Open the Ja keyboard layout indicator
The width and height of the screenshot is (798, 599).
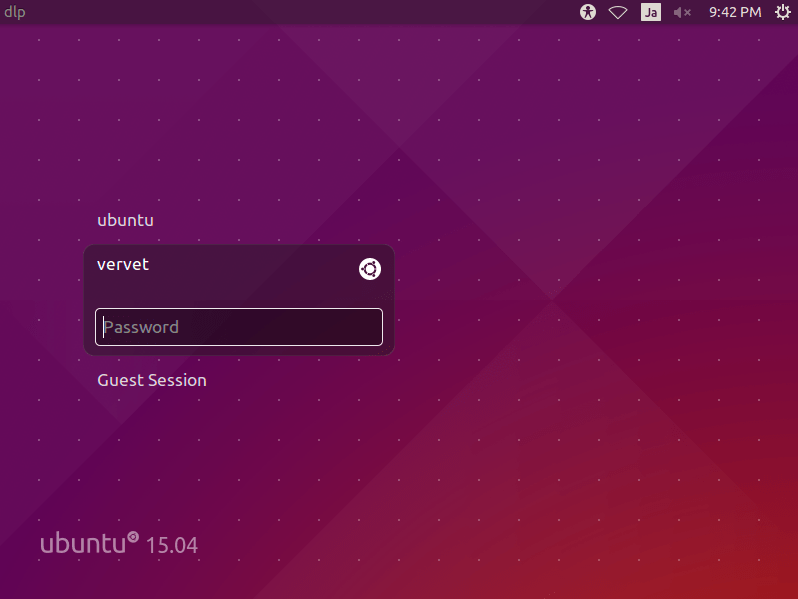pyautogui.click(x=651, y=12)
